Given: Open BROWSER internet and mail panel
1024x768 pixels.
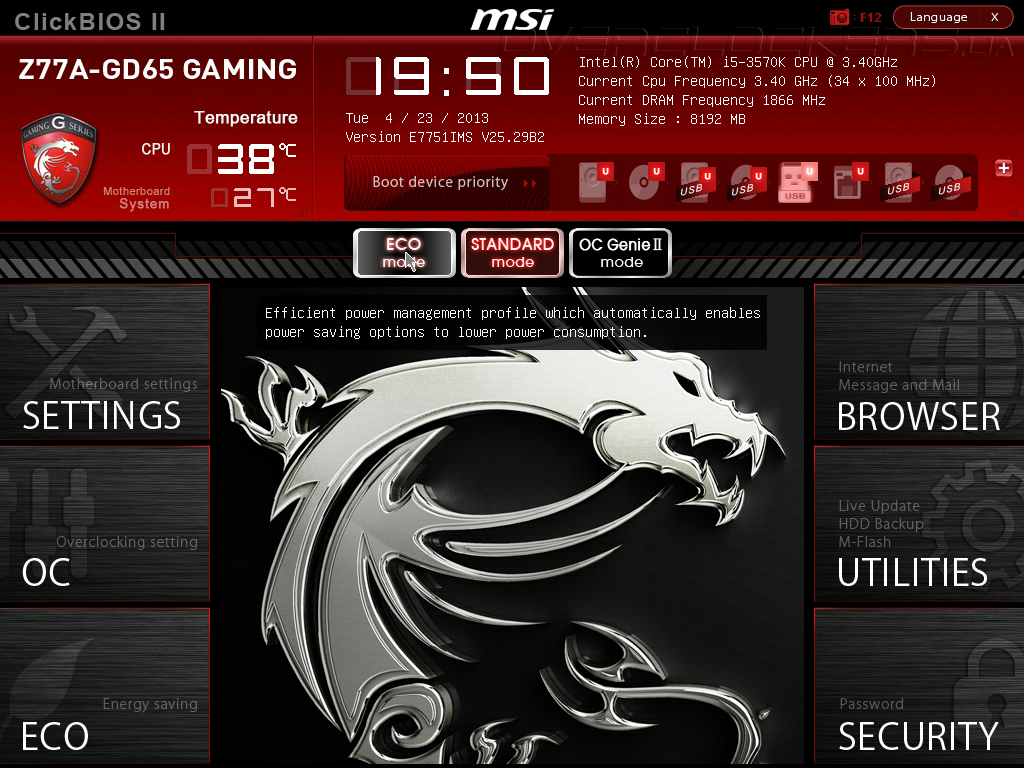Looking at the screenshot, I should pos(919,362).
